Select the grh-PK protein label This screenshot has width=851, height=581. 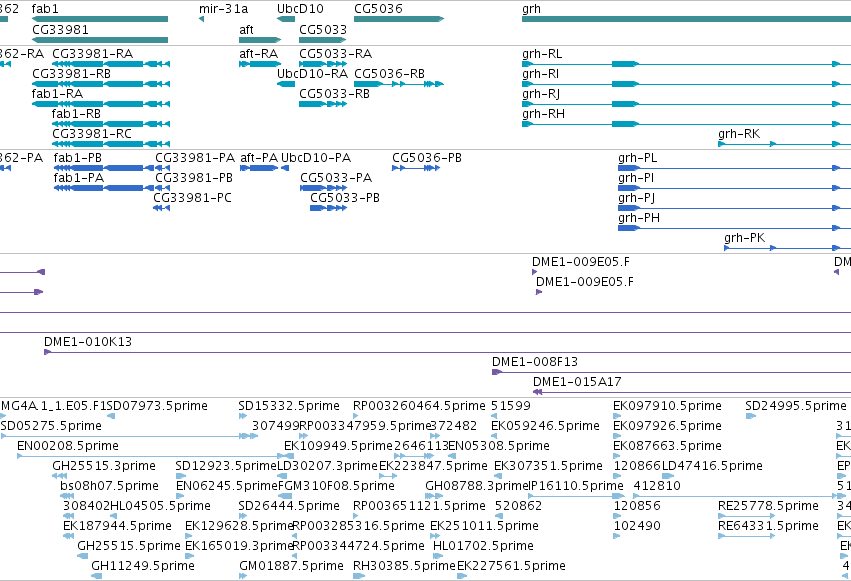click(x=745, y=238)
